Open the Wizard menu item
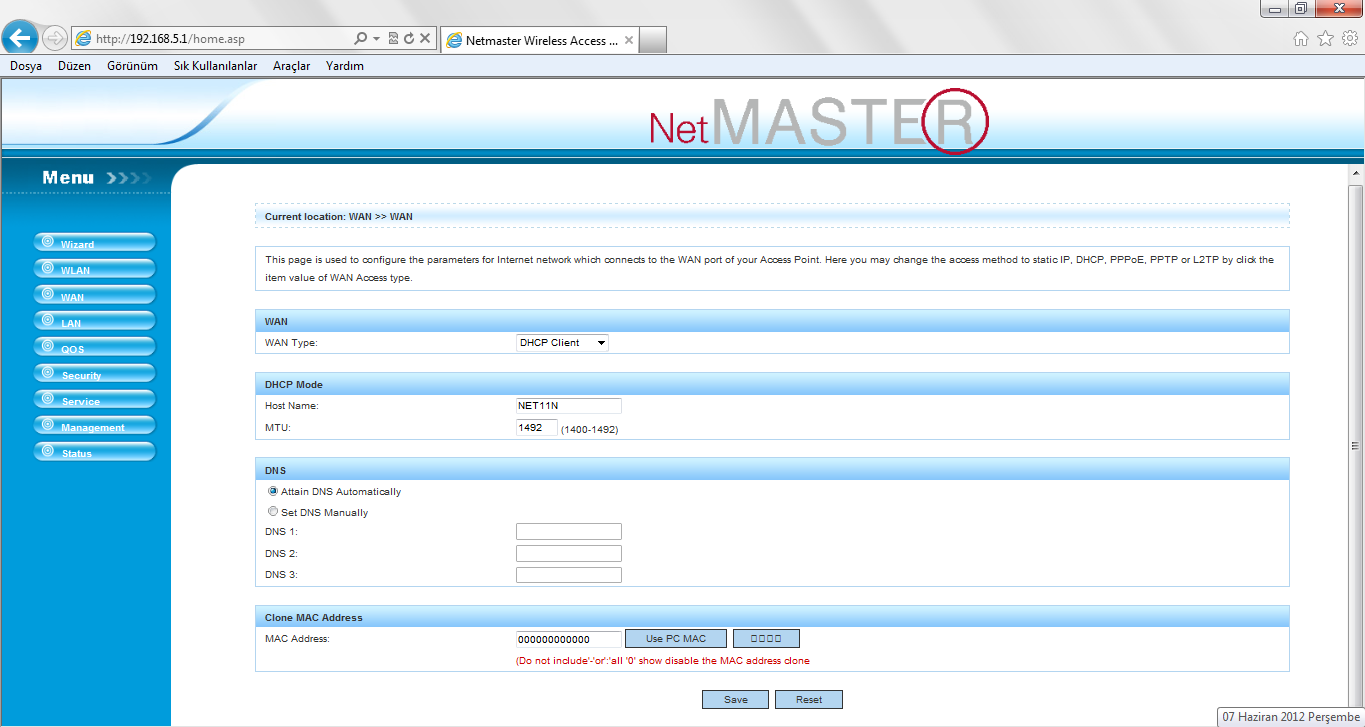Screen dimensions: 1365x727 point(95,243)
